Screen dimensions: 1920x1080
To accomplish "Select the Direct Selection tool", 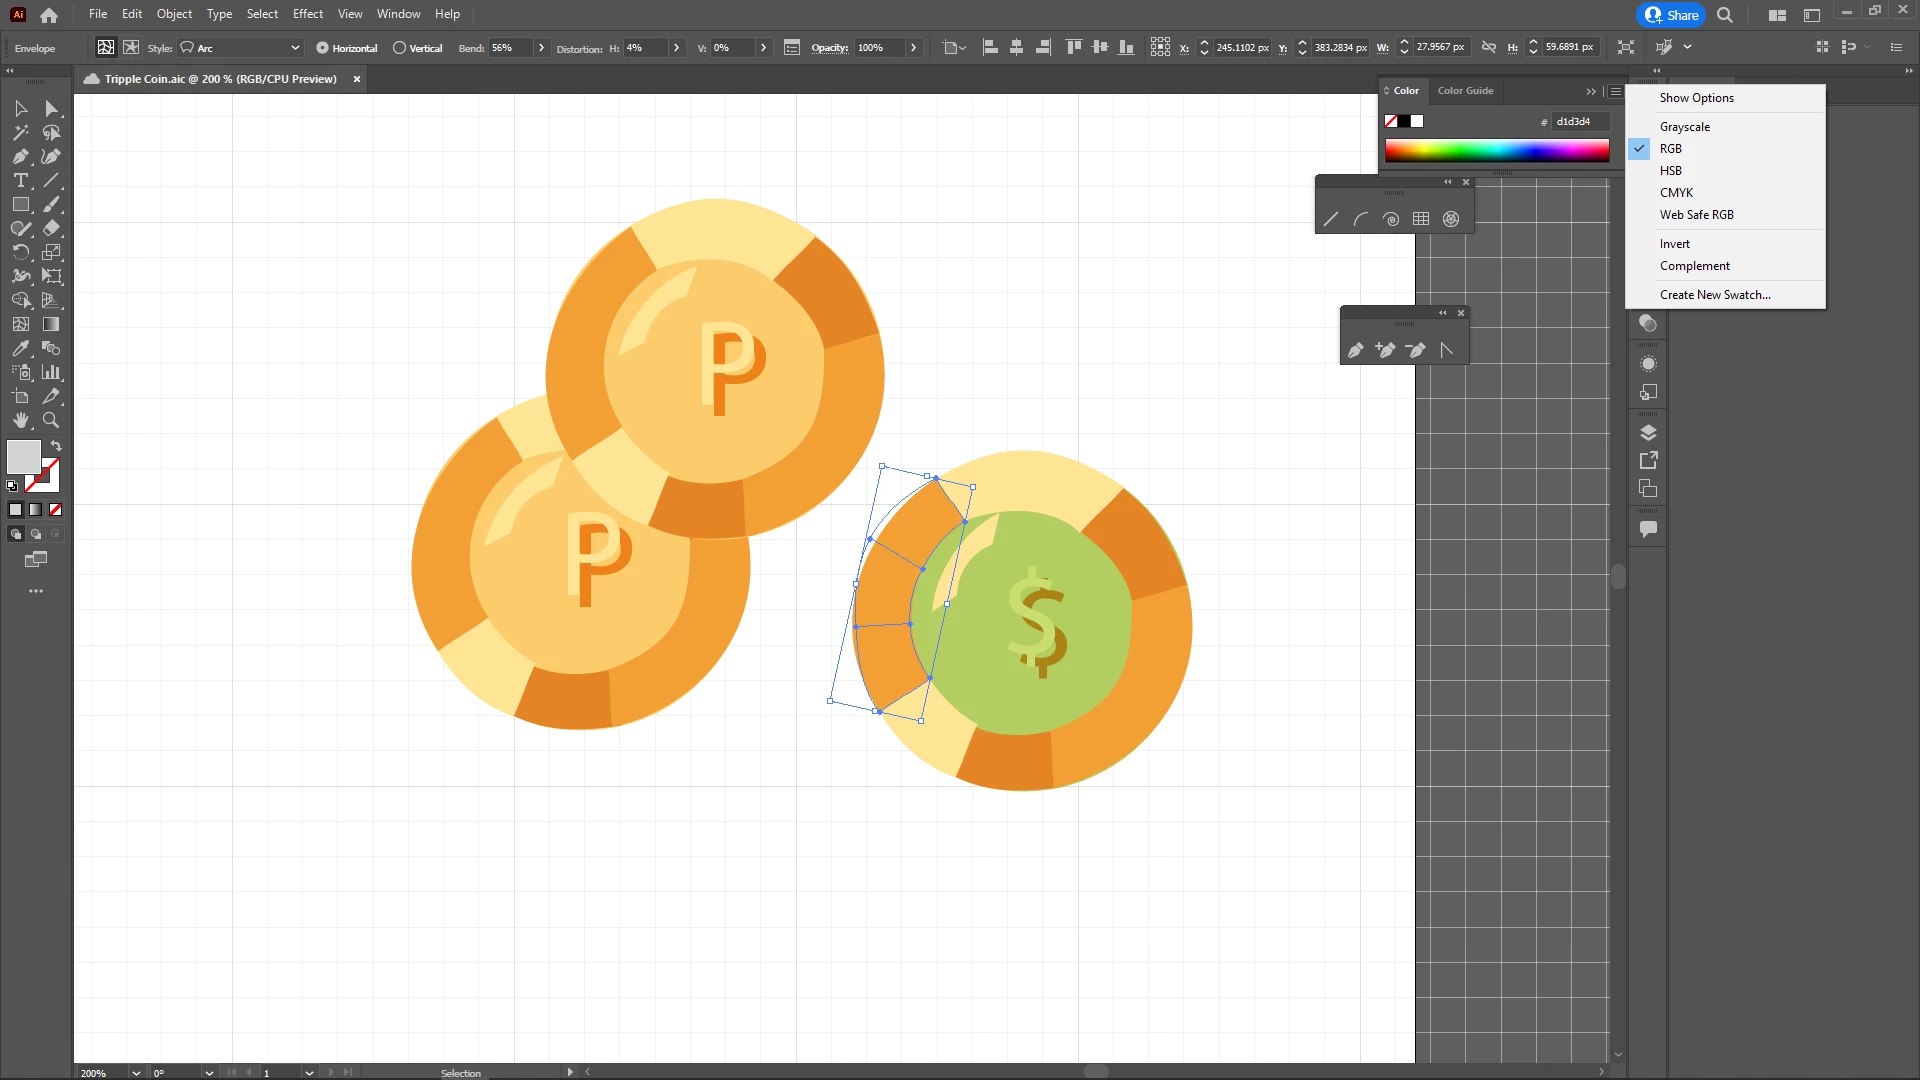I will pyautogui.click(x=51, y=109).
